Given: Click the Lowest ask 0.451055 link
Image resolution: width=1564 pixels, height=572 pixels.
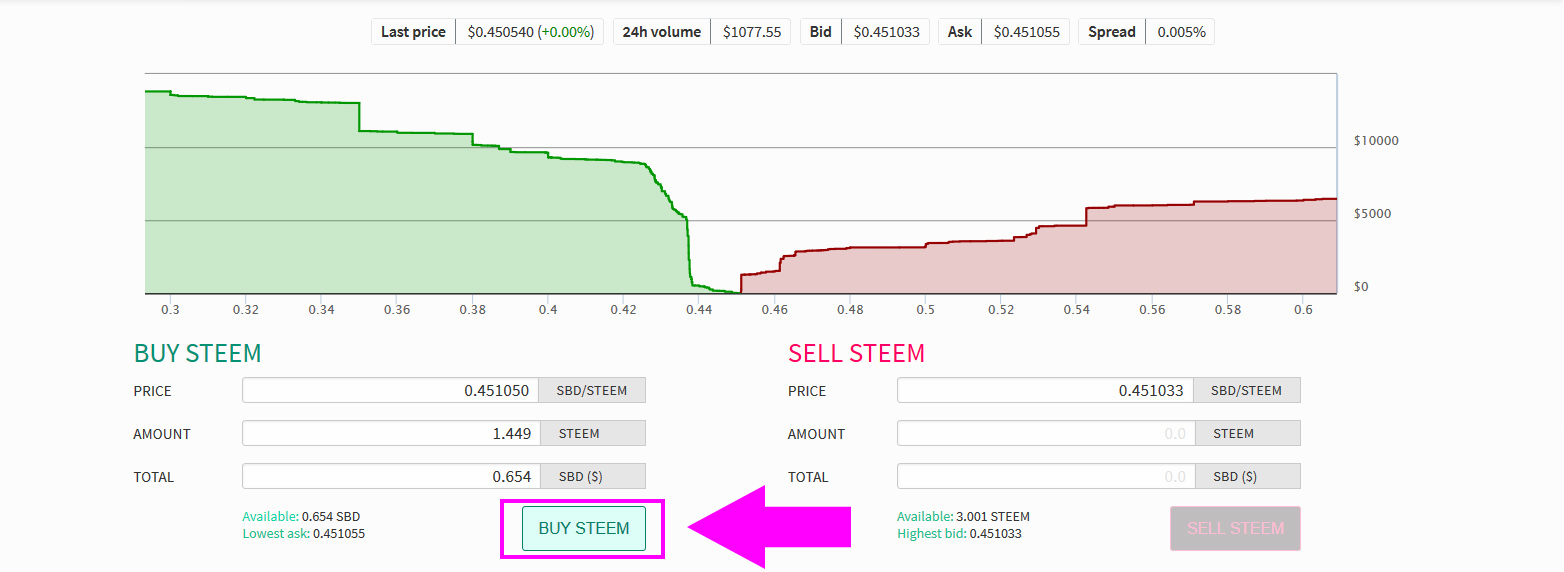Looking at the screenshot, I should coord(304,533).
